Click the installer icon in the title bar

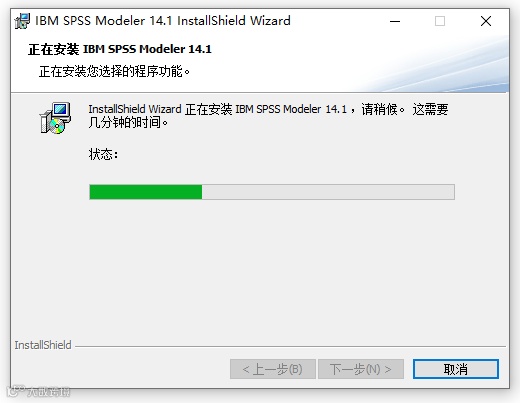tap(22, 21)
